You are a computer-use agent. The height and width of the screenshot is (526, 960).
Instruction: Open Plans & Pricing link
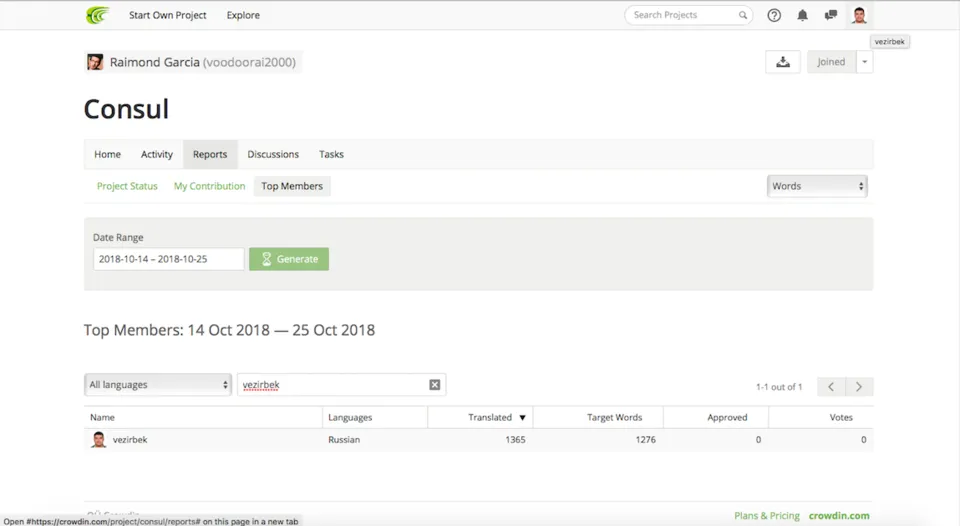point(767,516)
